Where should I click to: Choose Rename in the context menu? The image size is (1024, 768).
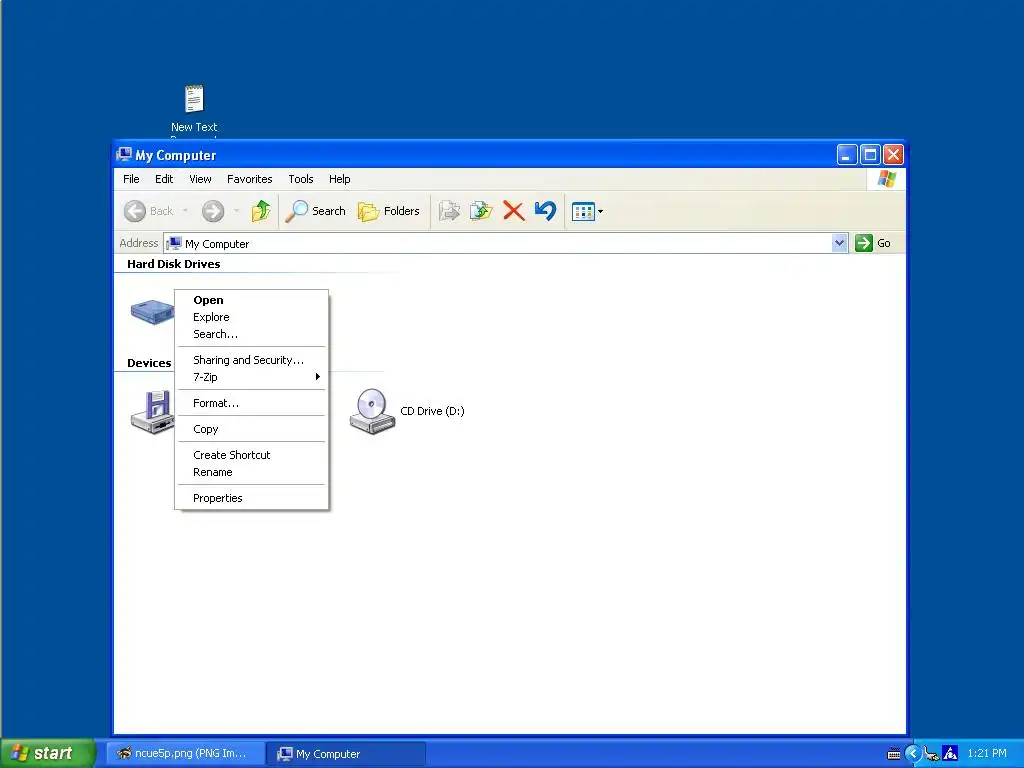[x=251, y=472]
